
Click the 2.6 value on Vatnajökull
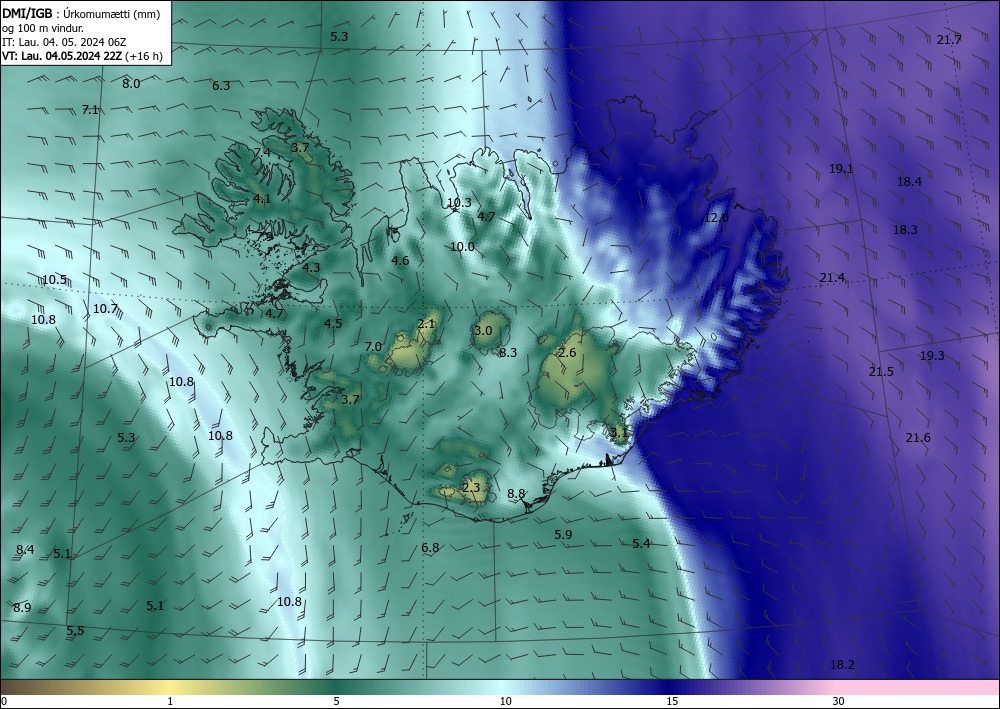[568, 353]
